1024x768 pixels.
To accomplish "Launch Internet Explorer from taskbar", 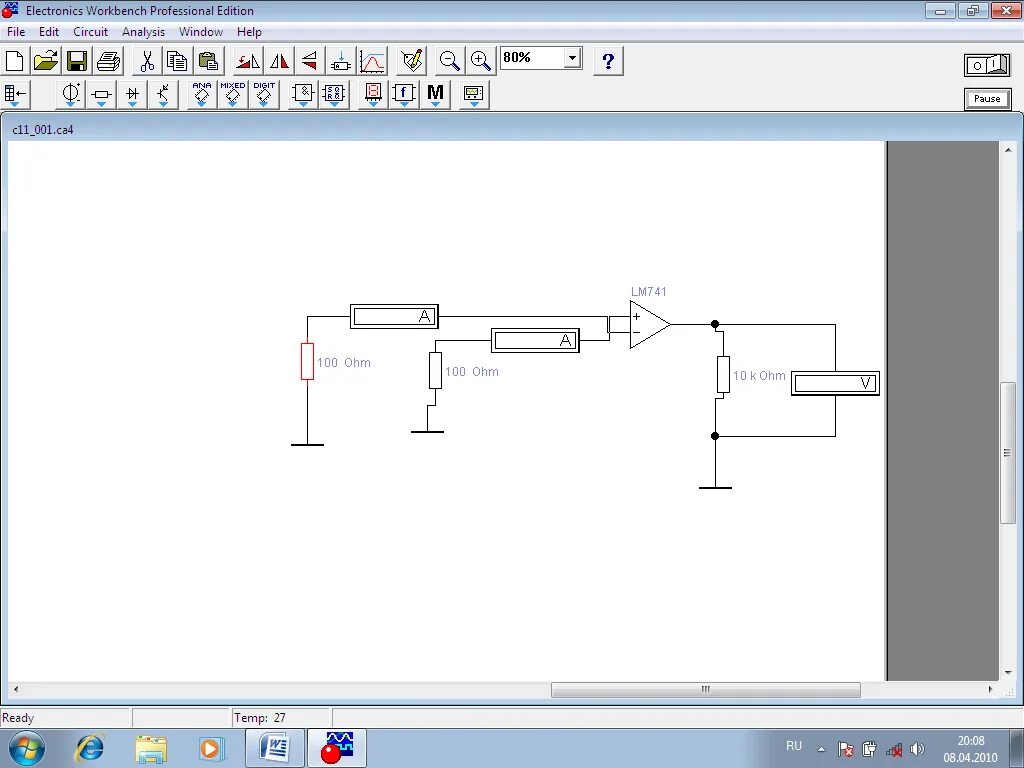I will [89, 748].
